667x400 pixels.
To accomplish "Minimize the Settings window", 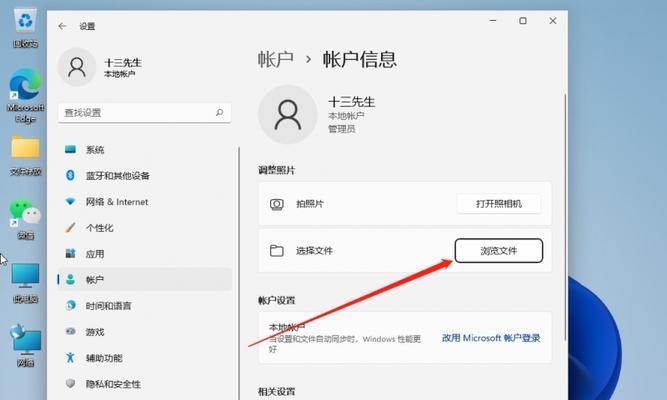I will 493,20.
